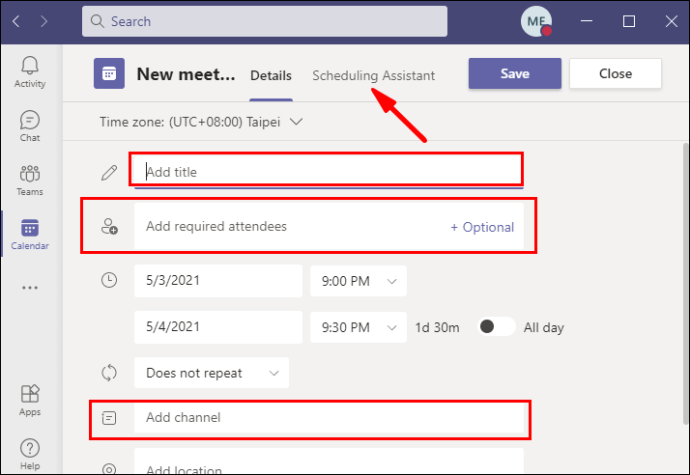690x475 pixels.
Task: Open the Calendar view
Action: [30, 234]
